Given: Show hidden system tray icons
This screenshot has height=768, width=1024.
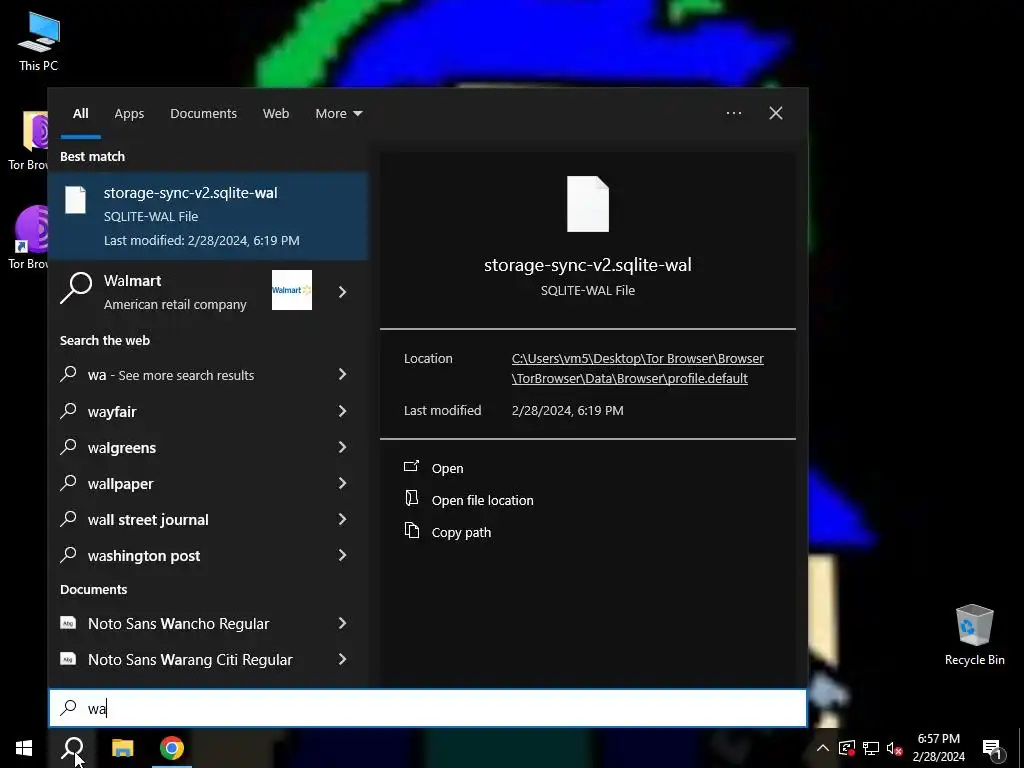Looking at the screenshot, I should pyautogui.click(x=823, y=748).
